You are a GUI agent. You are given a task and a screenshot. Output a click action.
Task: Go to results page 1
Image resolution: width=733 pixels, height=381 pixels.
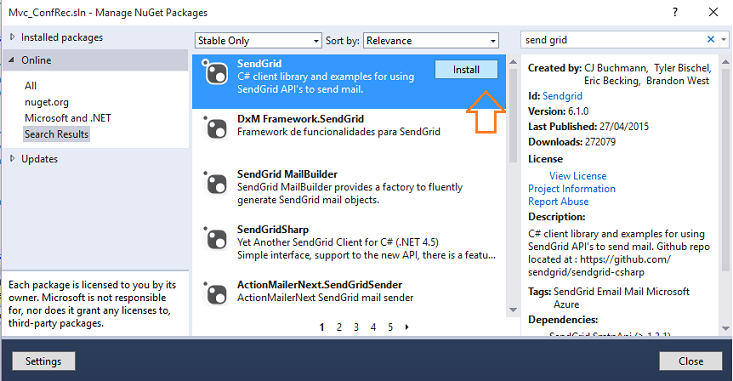[x=322, y=327]
